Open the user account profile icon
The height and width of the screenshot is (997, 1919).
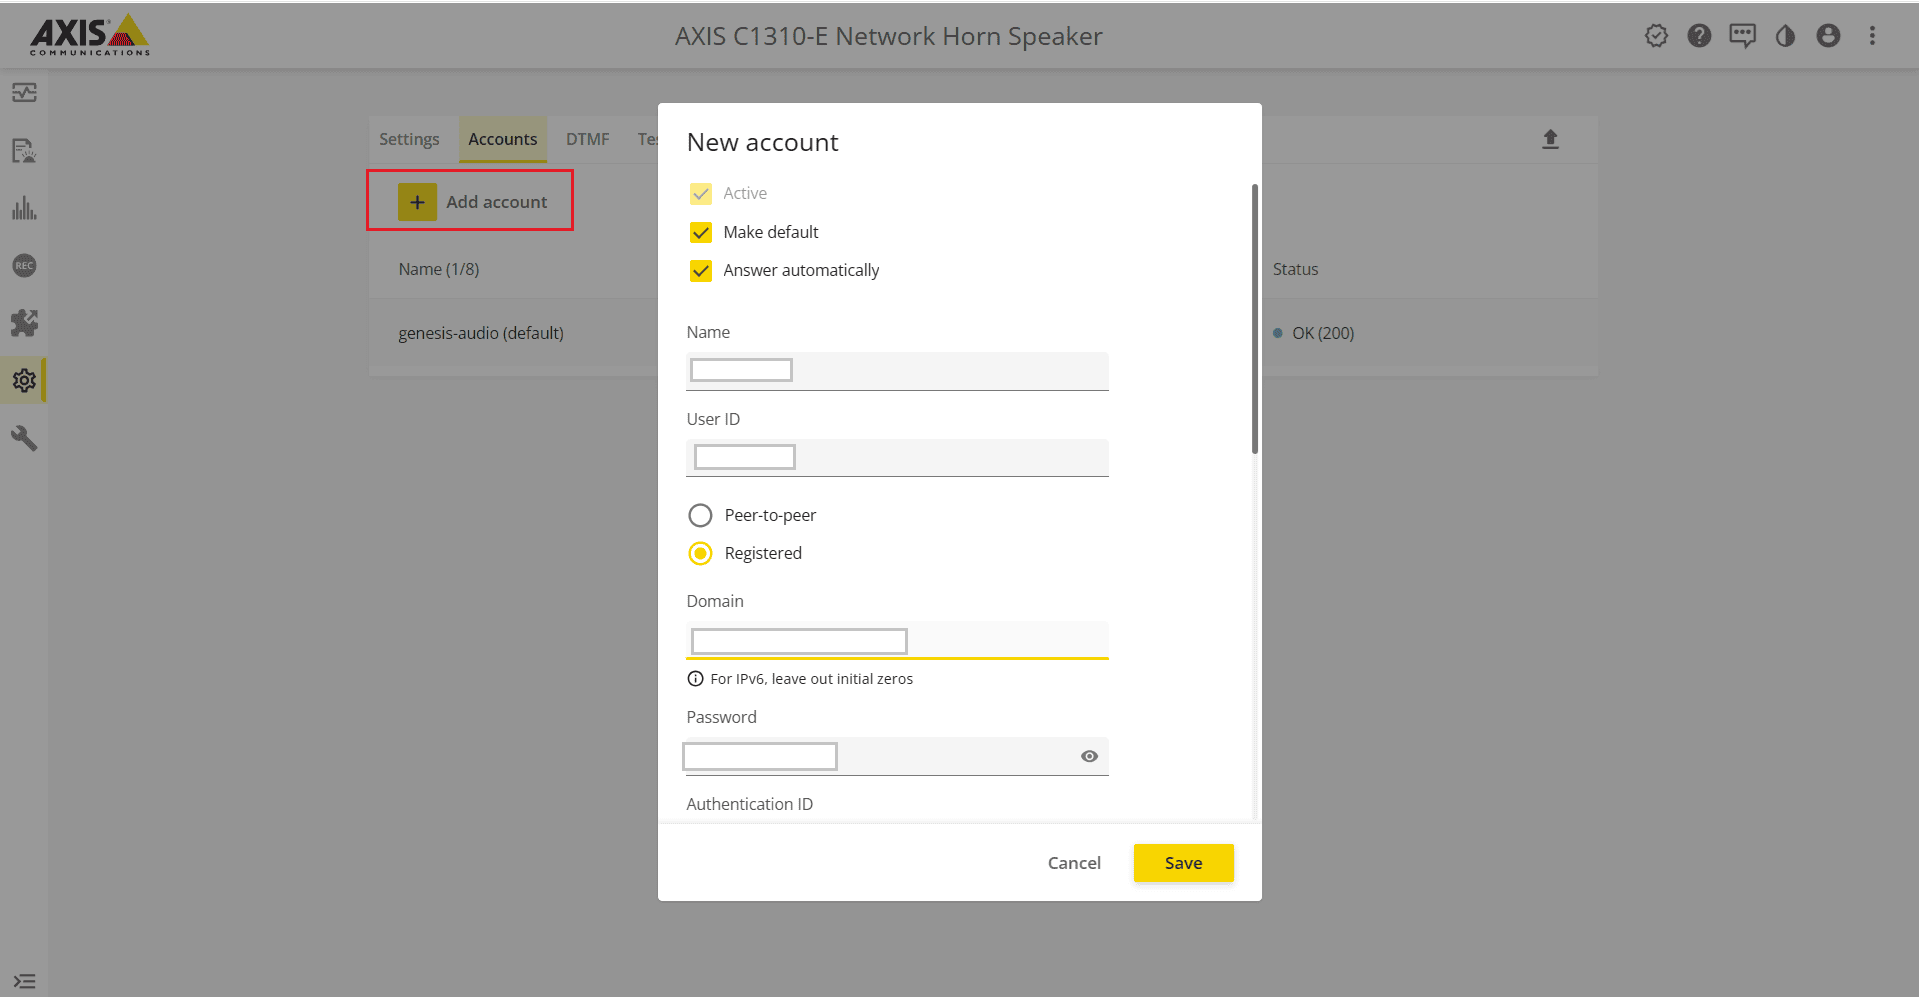1828,36
